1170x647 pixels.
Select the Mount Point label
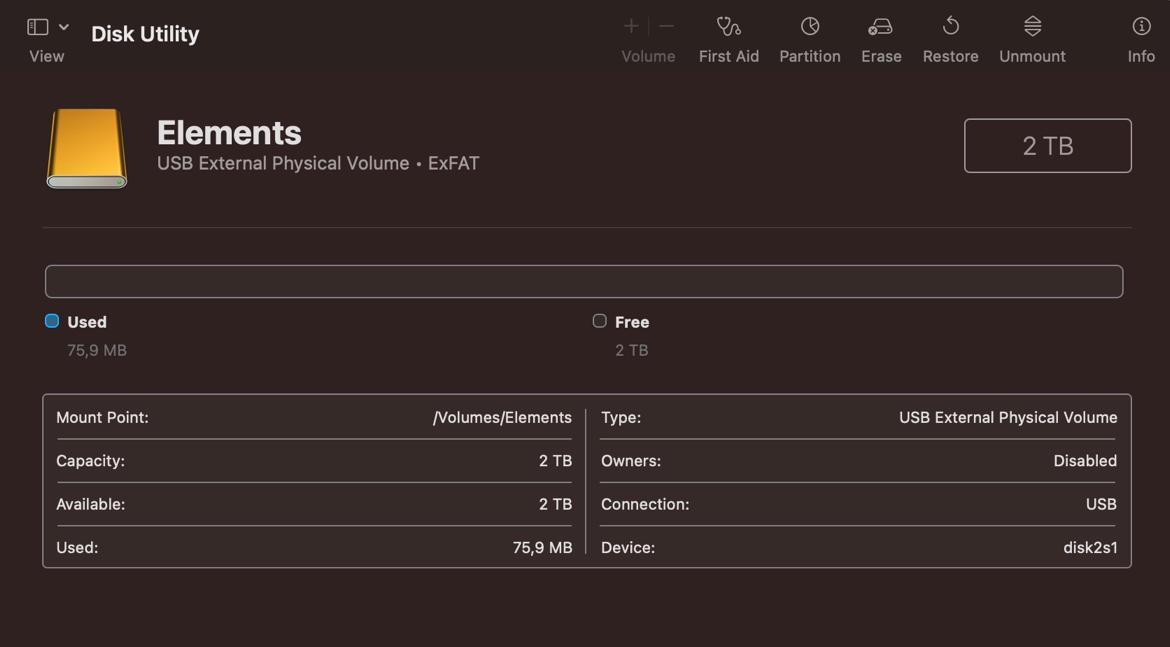click(x=102, y=417)
